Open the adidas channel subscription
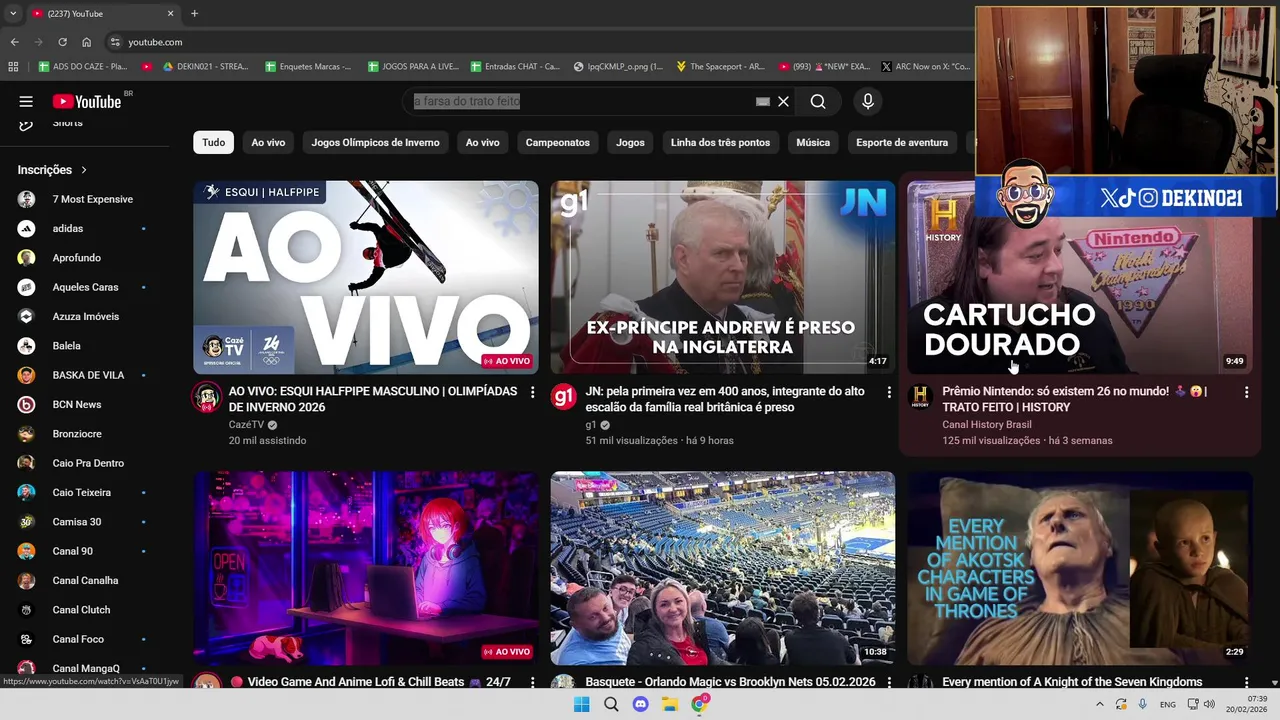 click(85, 229)
